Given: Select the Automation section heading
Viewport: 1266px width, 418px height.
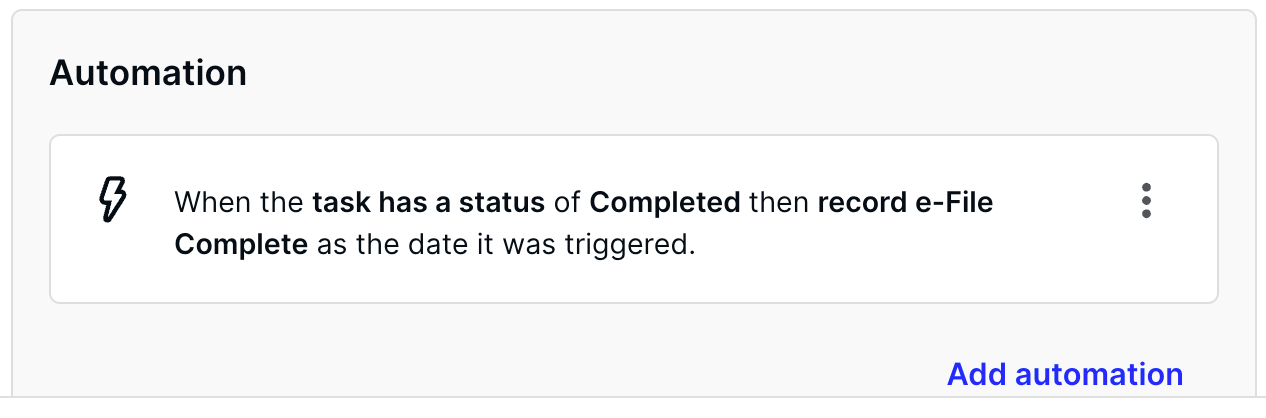Looking at the screenshot, I should (x=148, y=73).
